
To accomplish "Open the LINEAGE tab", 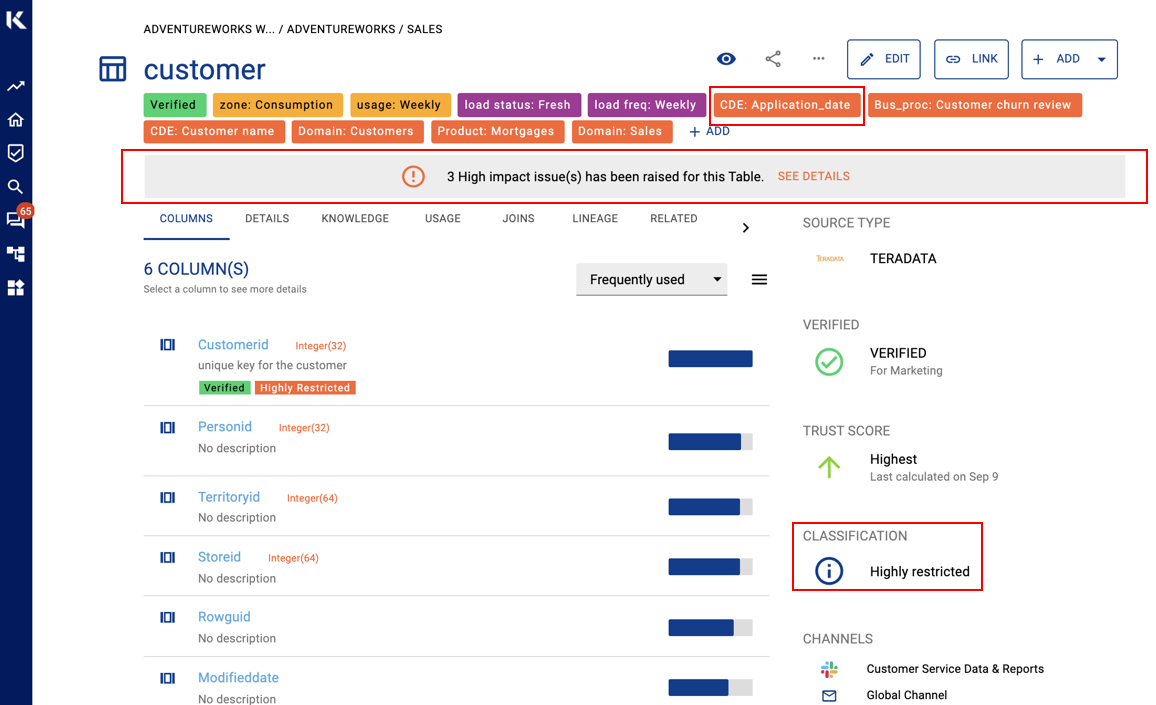I will tap(595, 219).
